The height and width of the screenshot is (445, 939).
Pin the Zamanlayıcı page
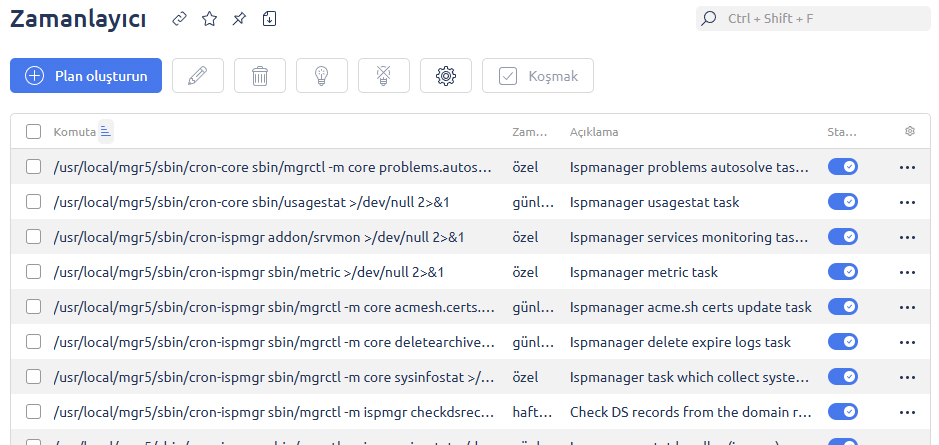239,19
